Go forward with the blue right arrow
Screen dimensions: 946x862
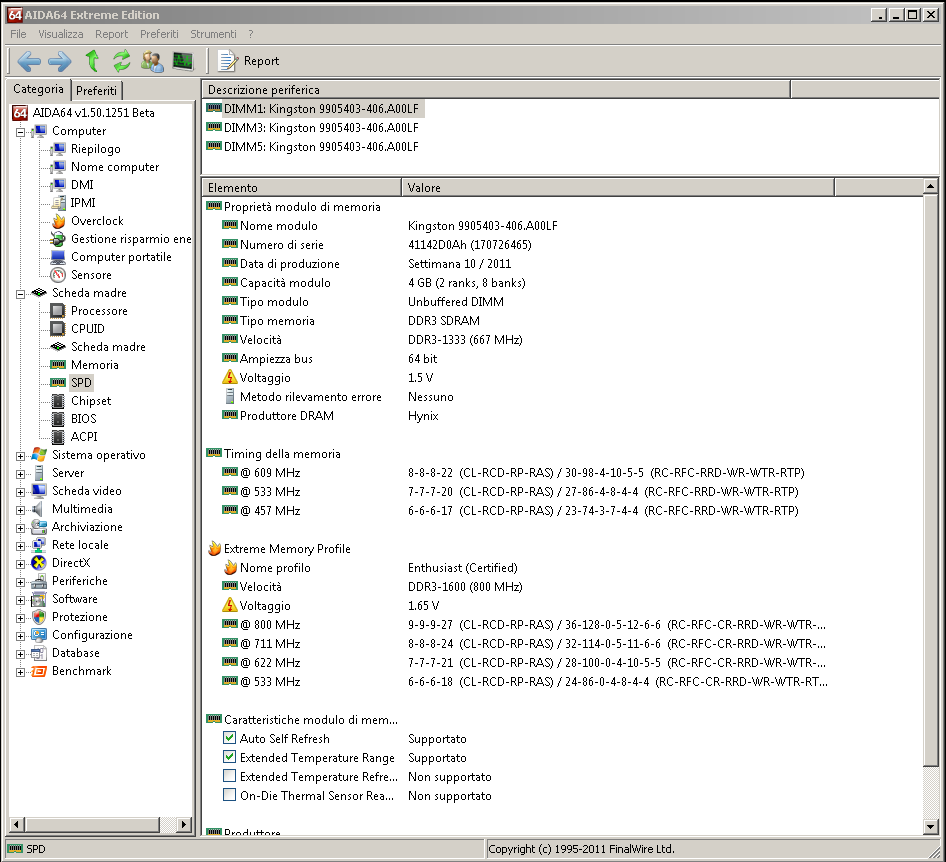59,61
